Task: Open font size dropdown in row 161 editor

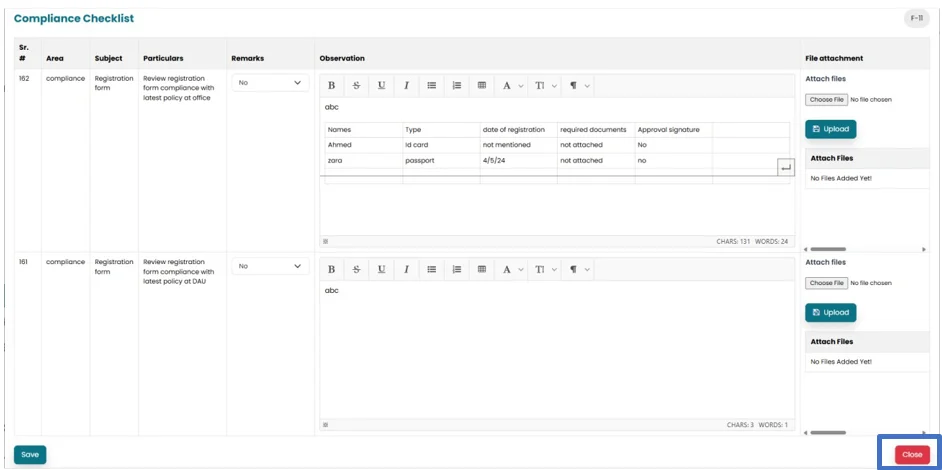Action: 545,269
